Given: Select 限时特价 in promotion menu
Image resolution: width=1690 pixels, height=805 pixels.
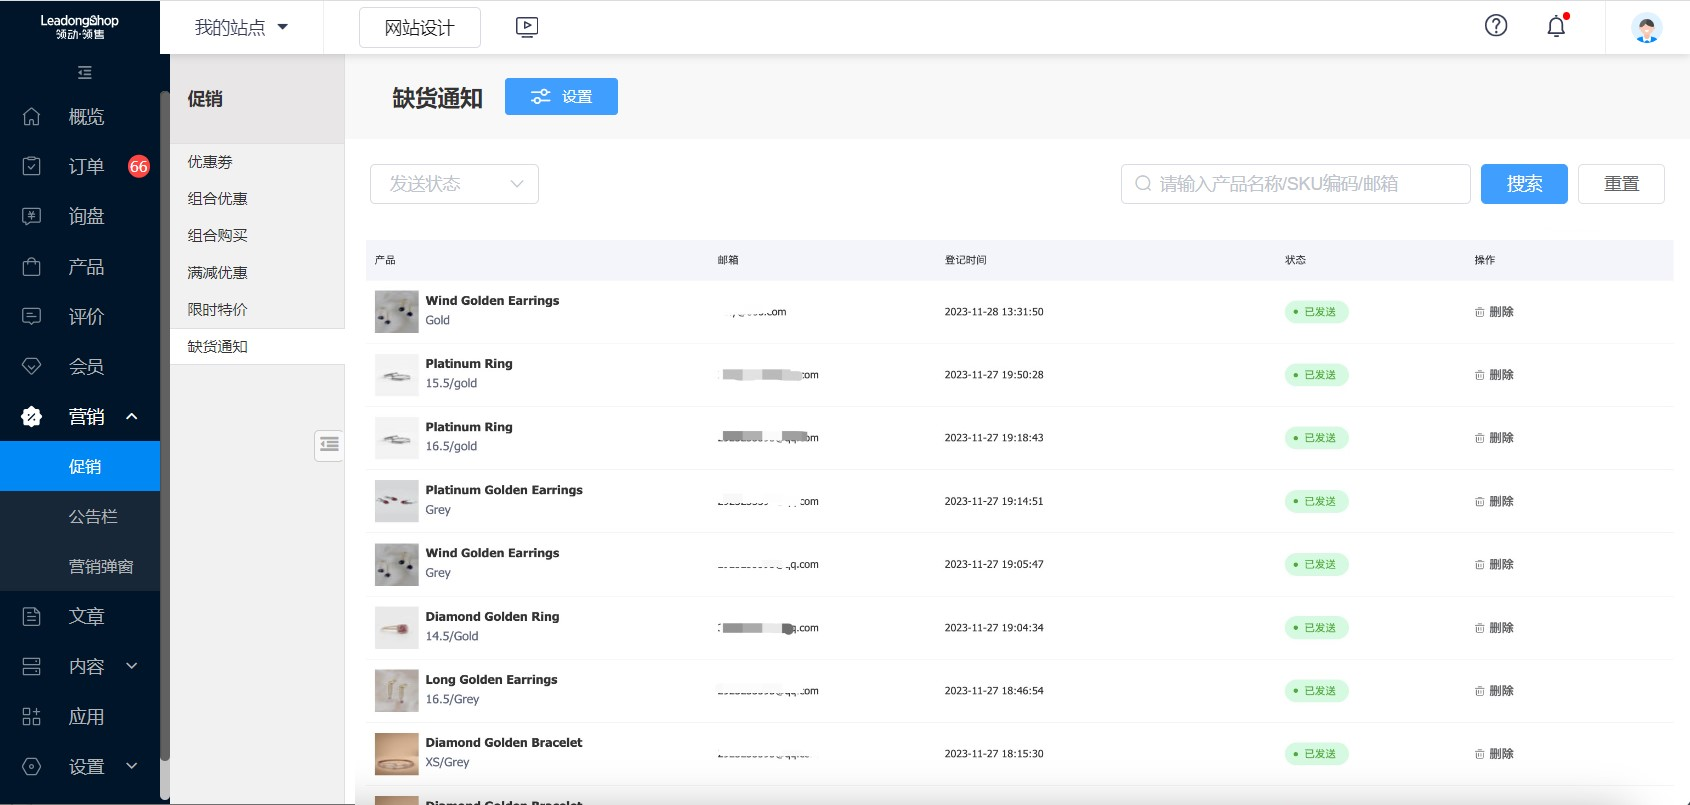Looking at the screenshot, I should [x=217, y=310].
